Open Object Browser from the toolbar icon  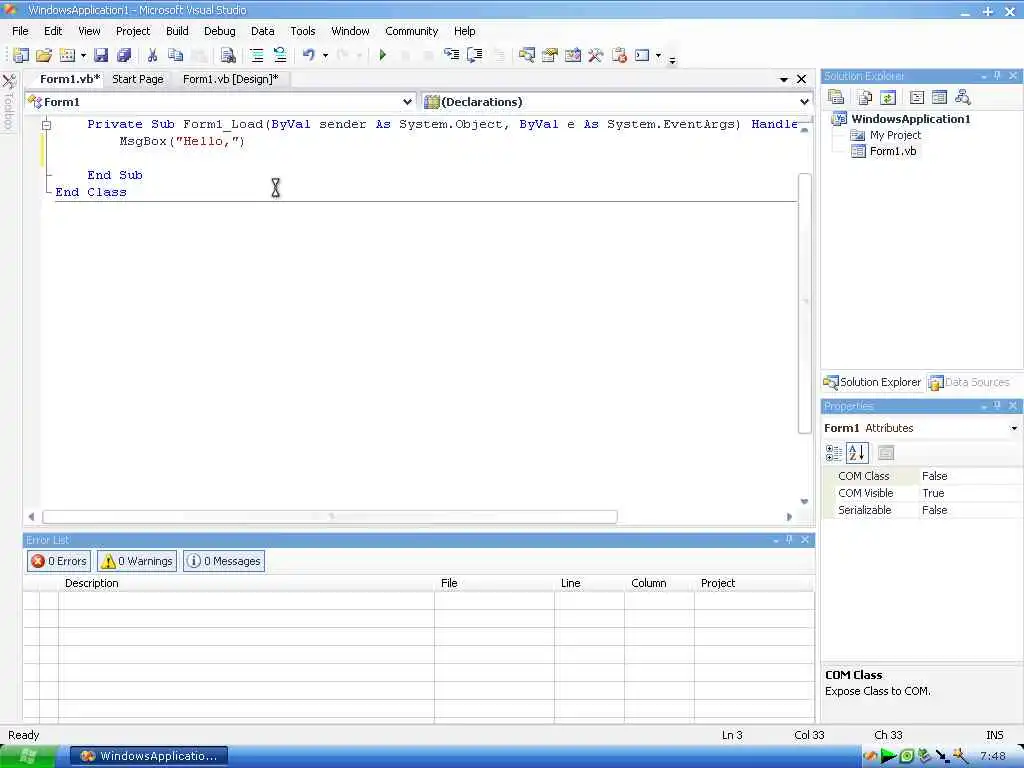click(x=573, y=56)
